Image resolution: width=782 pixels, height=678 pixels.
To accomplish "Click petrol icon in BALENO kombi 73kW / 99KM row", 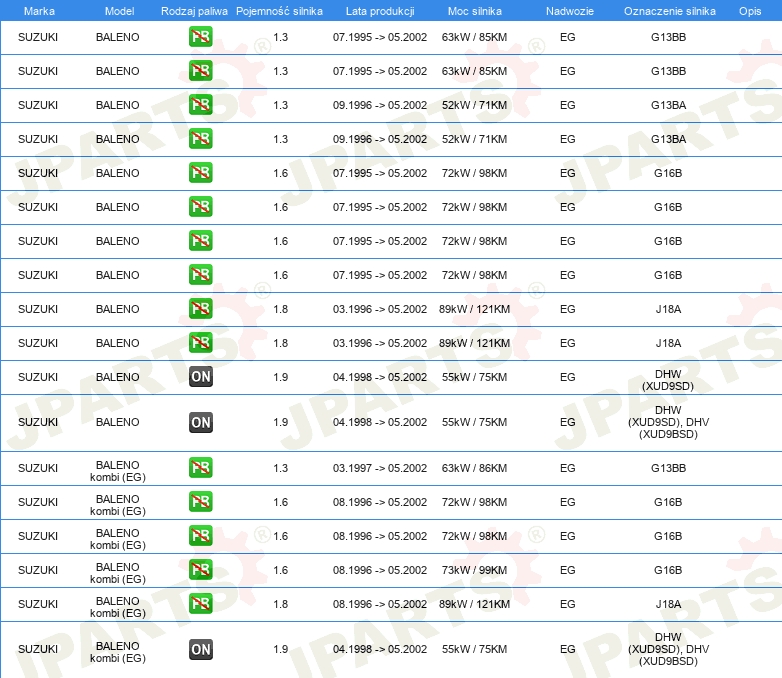I will 200,570.
